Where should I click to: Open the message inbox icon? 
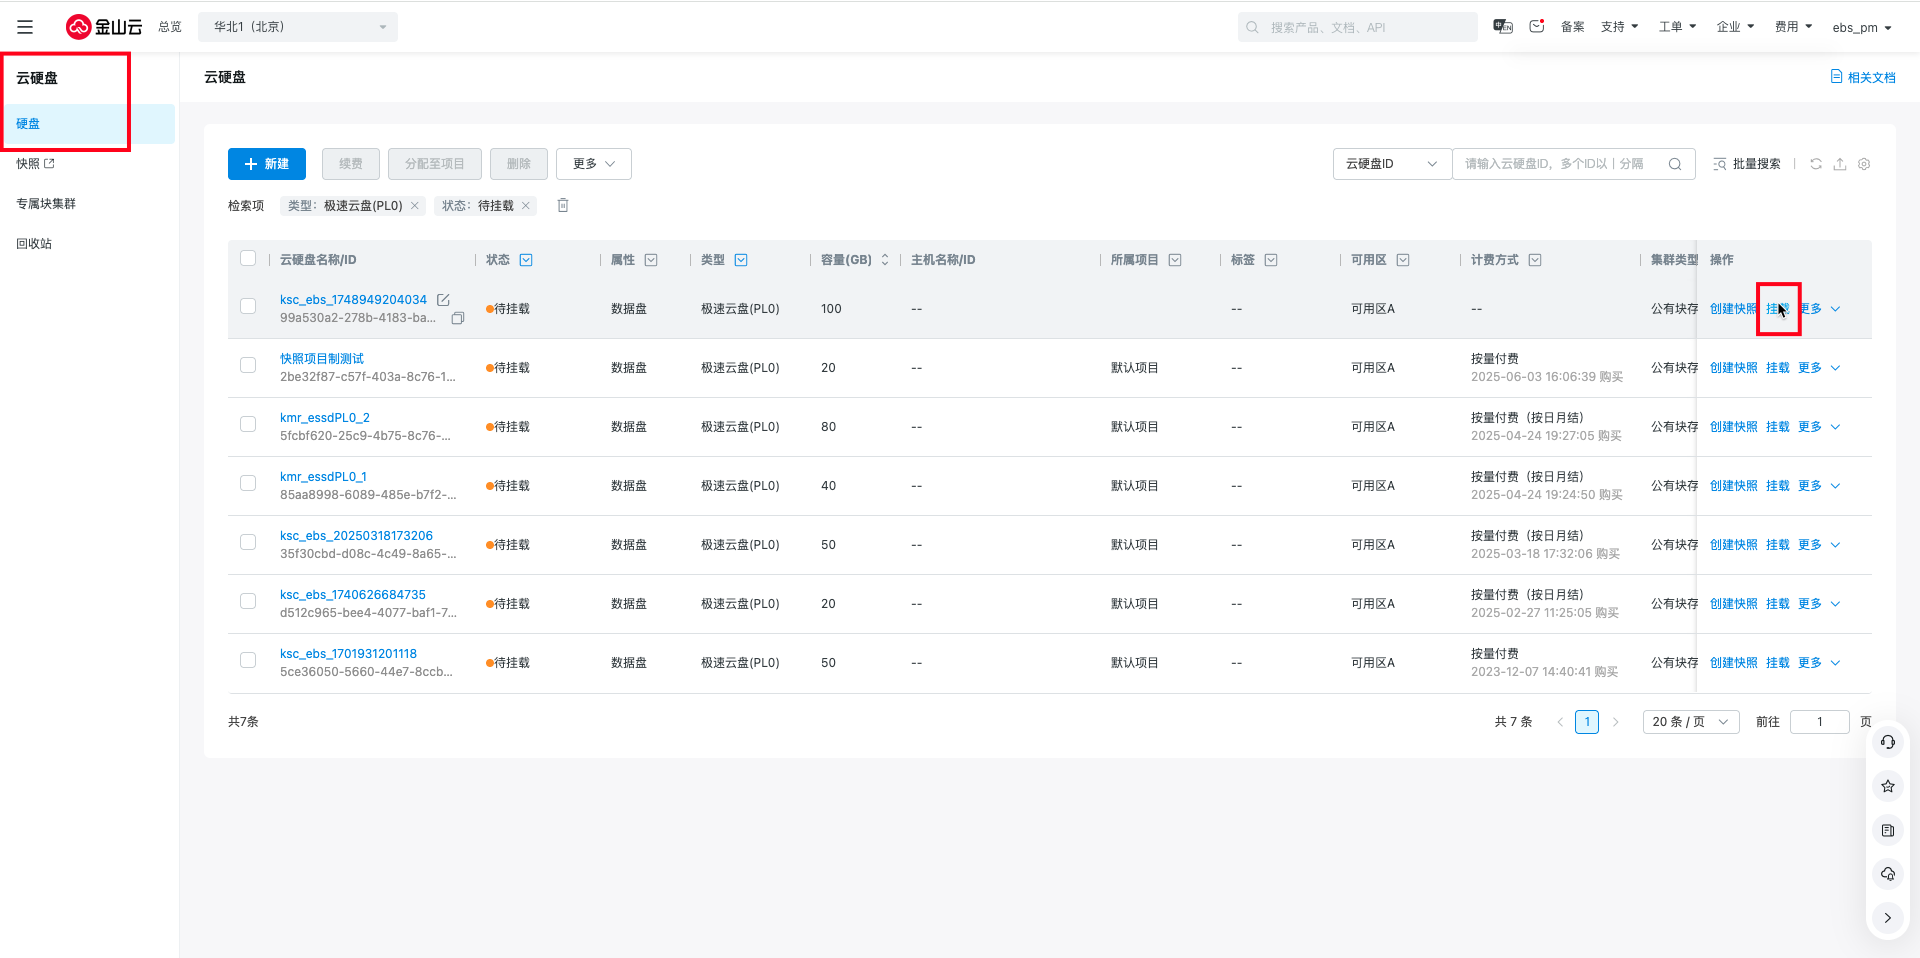click(x=1537, y=27)
